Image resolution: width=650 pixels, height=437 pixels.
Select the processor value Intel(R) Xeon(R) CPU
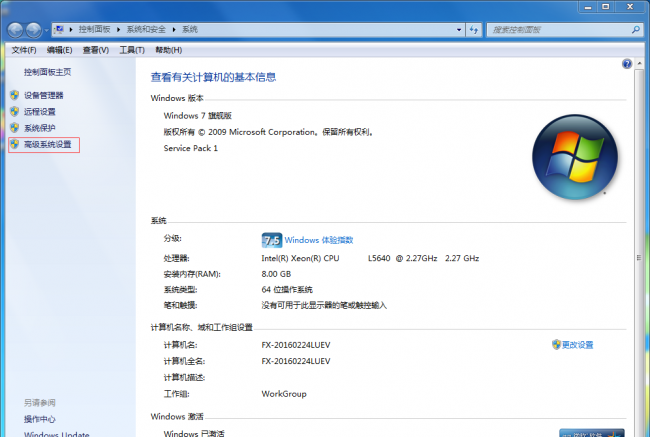300,258
